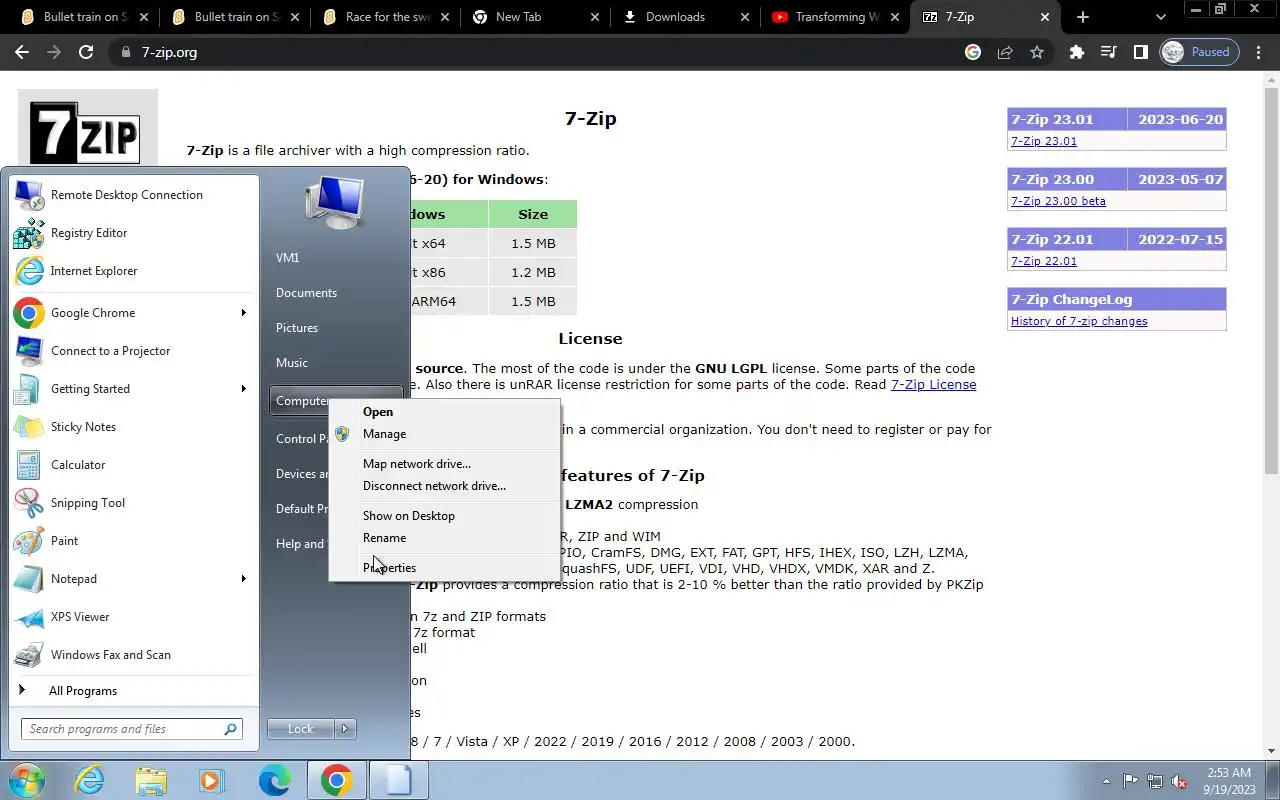Open shutdown options arrow next to Lock
Viewport: 1280px width, 800px height.
(x=345, y=729)
